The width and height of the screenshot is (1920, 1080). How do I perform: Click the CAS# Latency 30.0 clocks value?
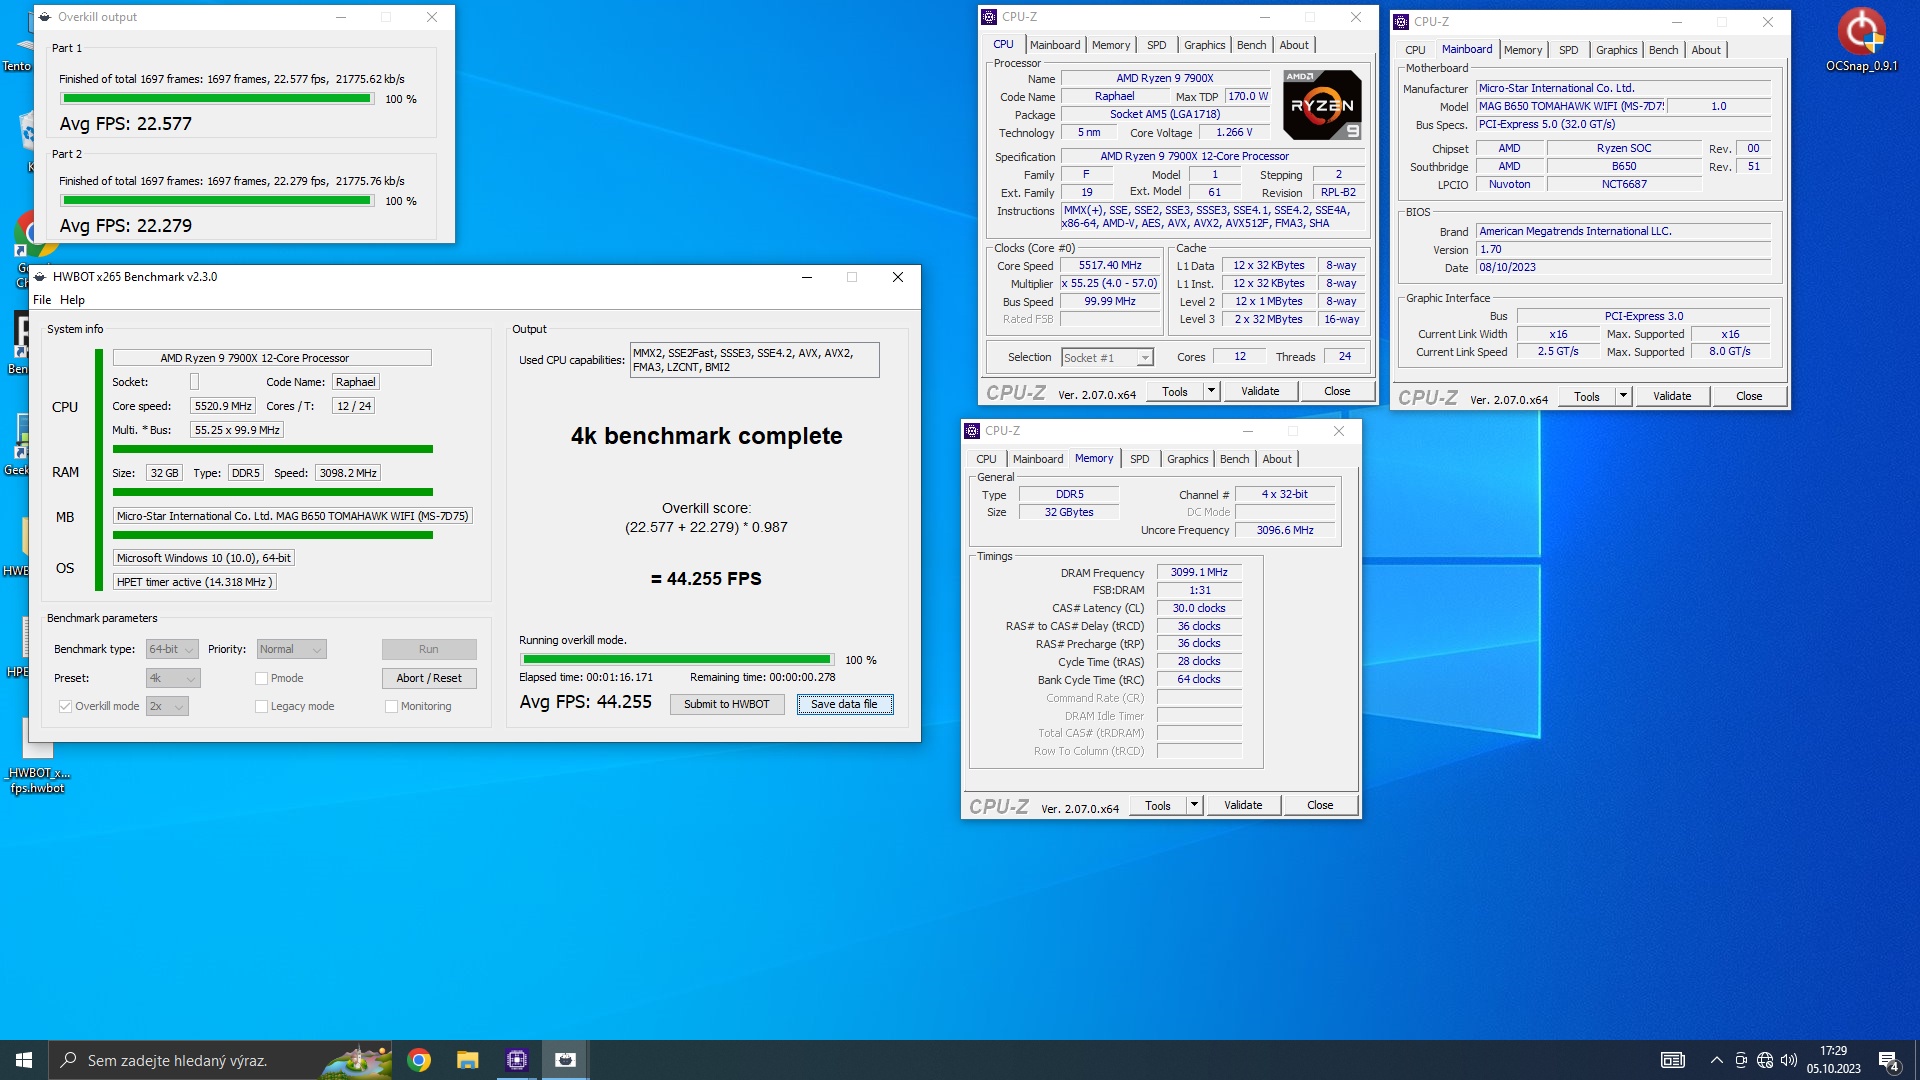coord(1199,608)
